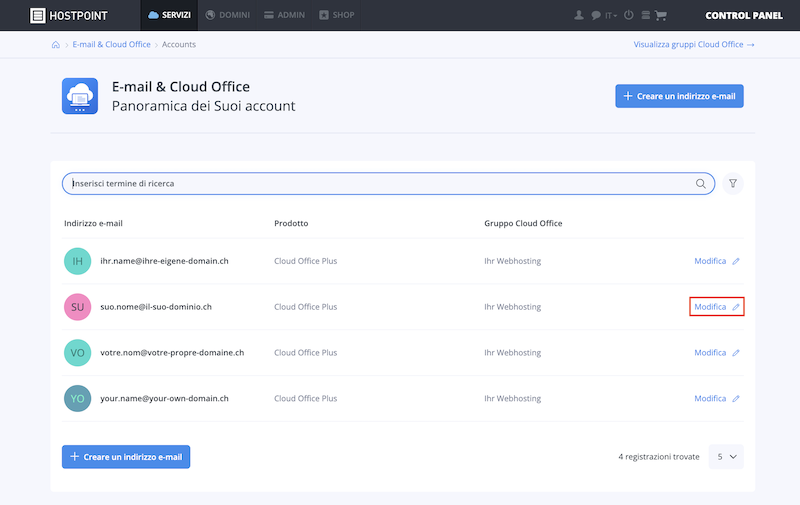Viewport: 800px width, 505px height.
Task: Switch to the DOMINI menu
Action: [228, 15]
